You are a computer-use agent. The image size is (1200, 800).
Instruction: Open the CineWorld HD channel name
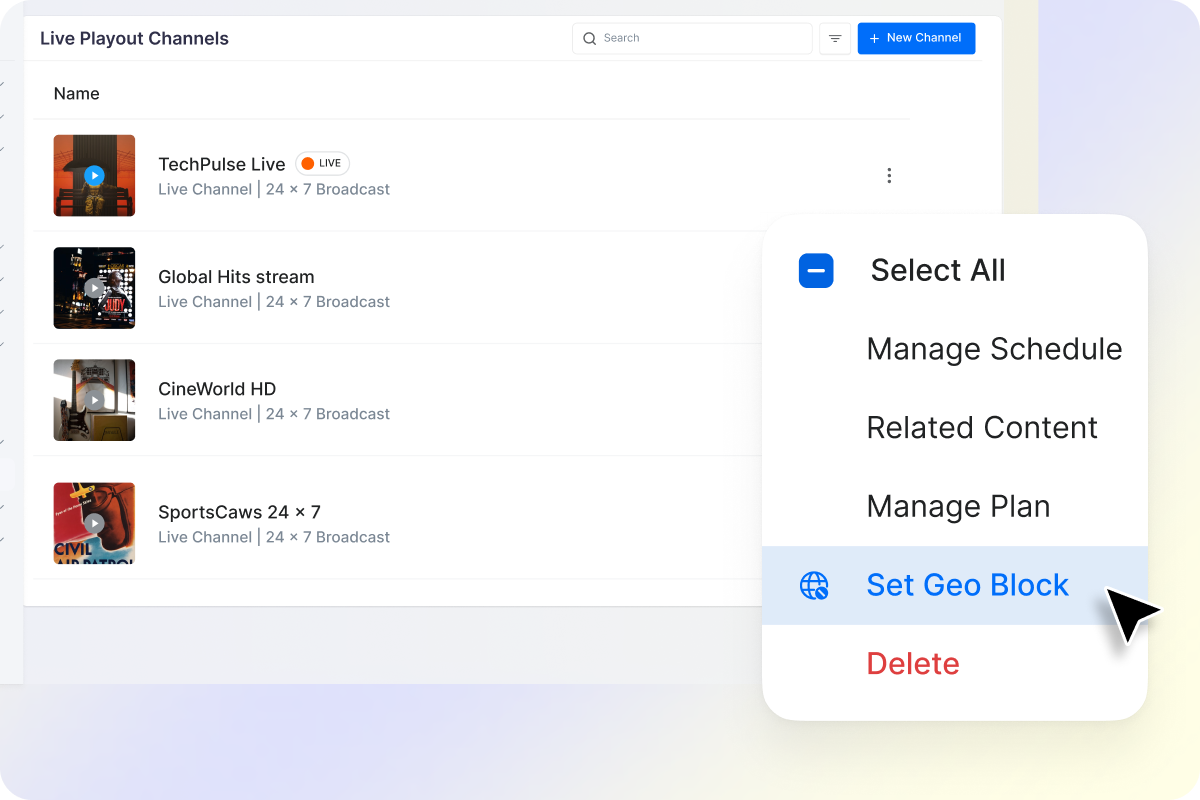[x=217, y=389]
